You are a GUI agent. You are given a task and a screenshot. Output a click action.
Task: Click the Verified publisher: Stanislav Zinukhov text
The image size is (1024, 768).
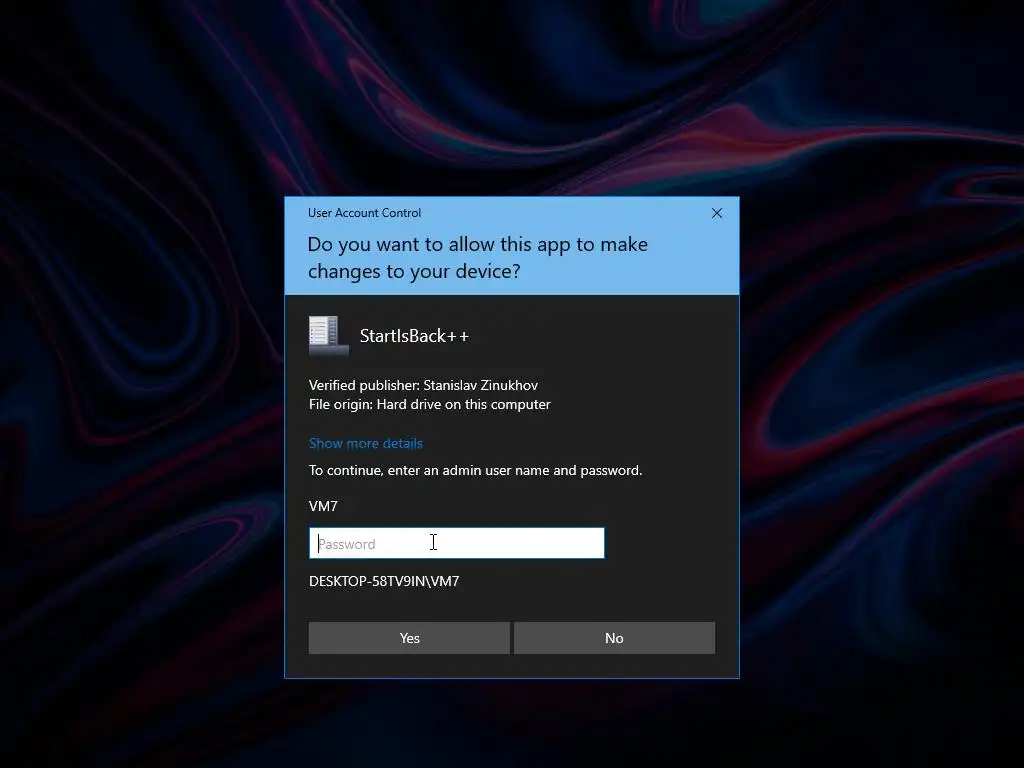423,385
